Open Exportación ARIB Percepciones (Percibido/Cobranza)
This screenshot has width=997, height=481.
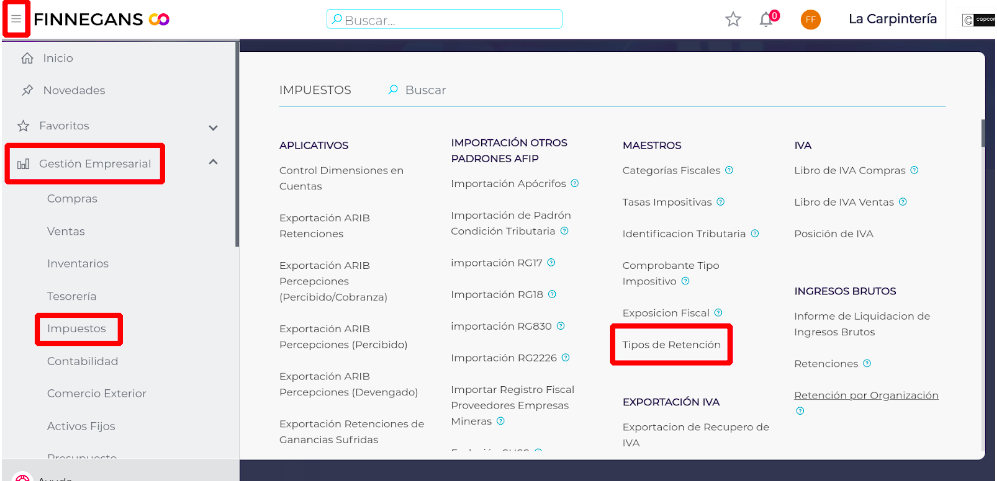(x=333, y=281)
